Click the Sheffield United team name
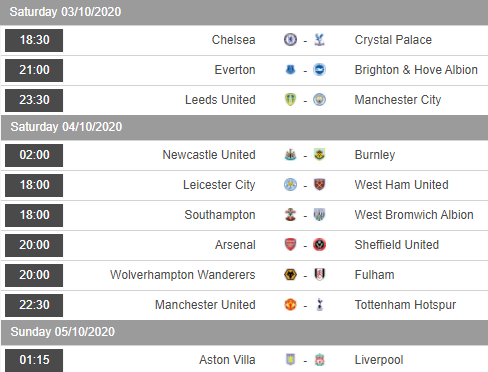 (x=397, y=245)
